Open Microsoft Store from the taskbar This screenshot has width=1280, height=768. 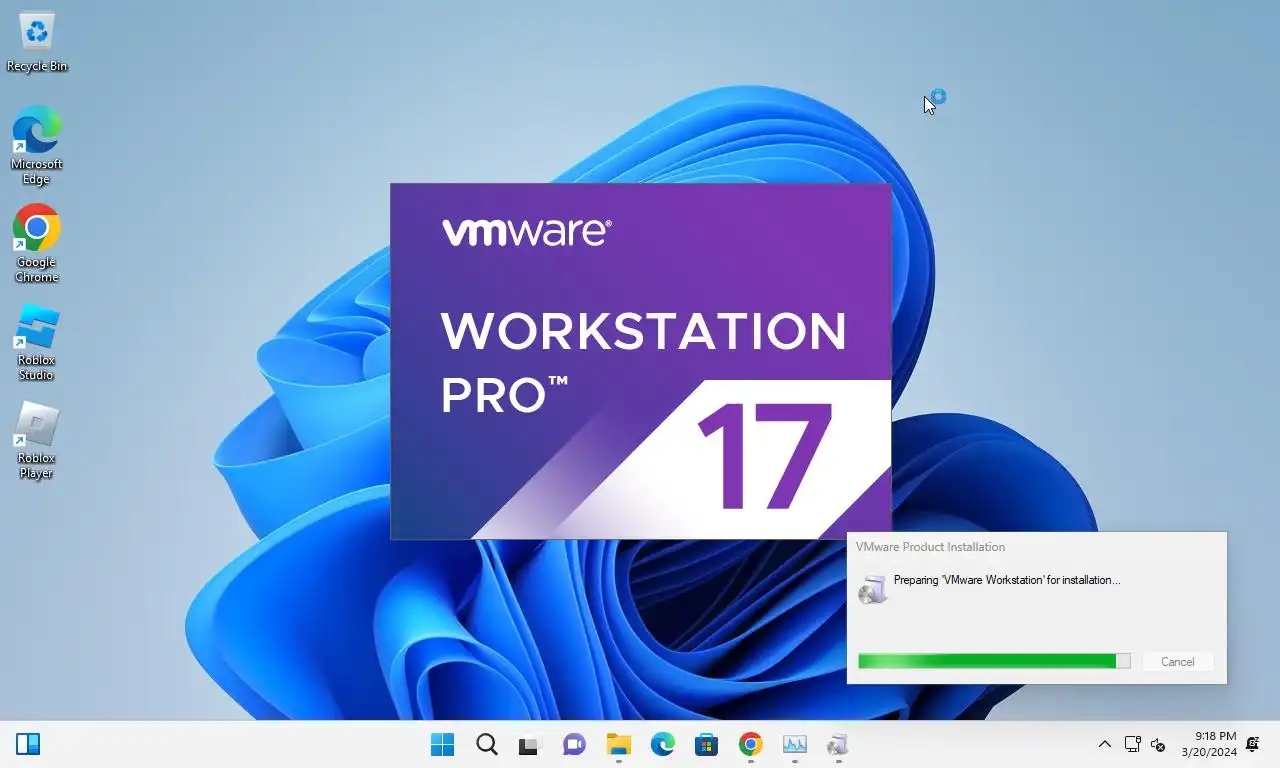point(706,744)
